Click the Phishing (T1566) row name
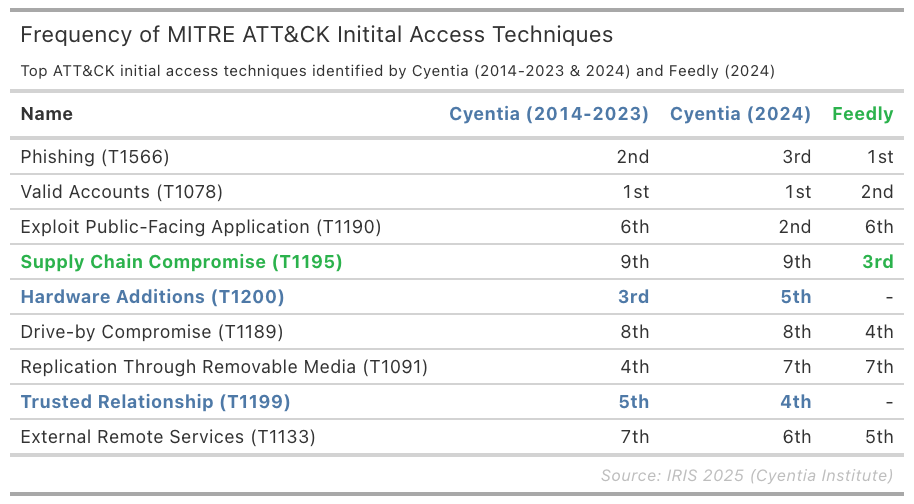 click(x=95, y=157)
